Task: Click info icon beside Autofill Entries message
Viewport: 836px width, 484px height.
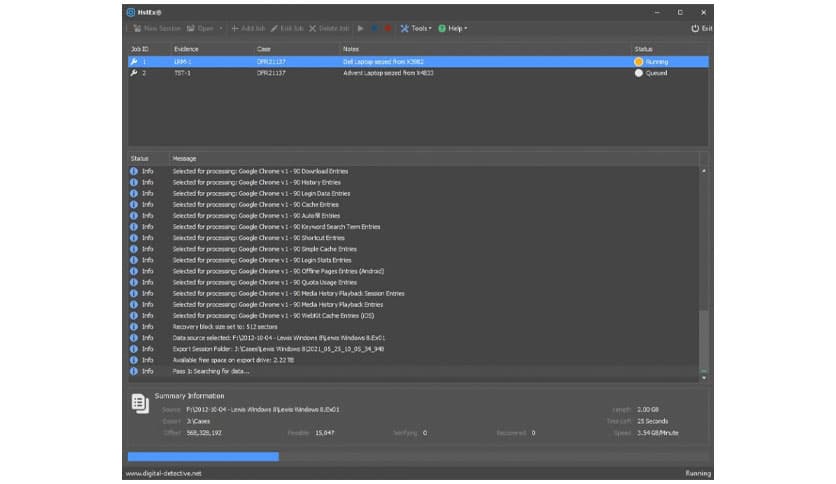Action: [134, 216]
